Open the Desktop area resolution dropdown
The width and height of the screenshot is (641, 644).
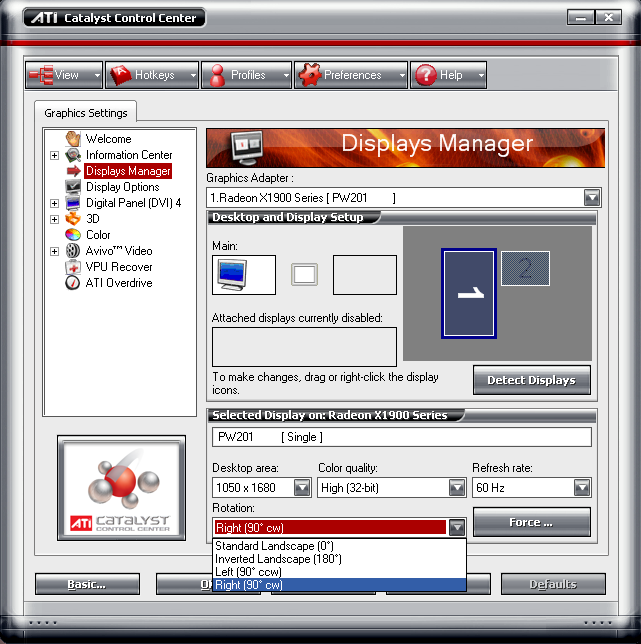pyautogui.click(x=302, y=488)
